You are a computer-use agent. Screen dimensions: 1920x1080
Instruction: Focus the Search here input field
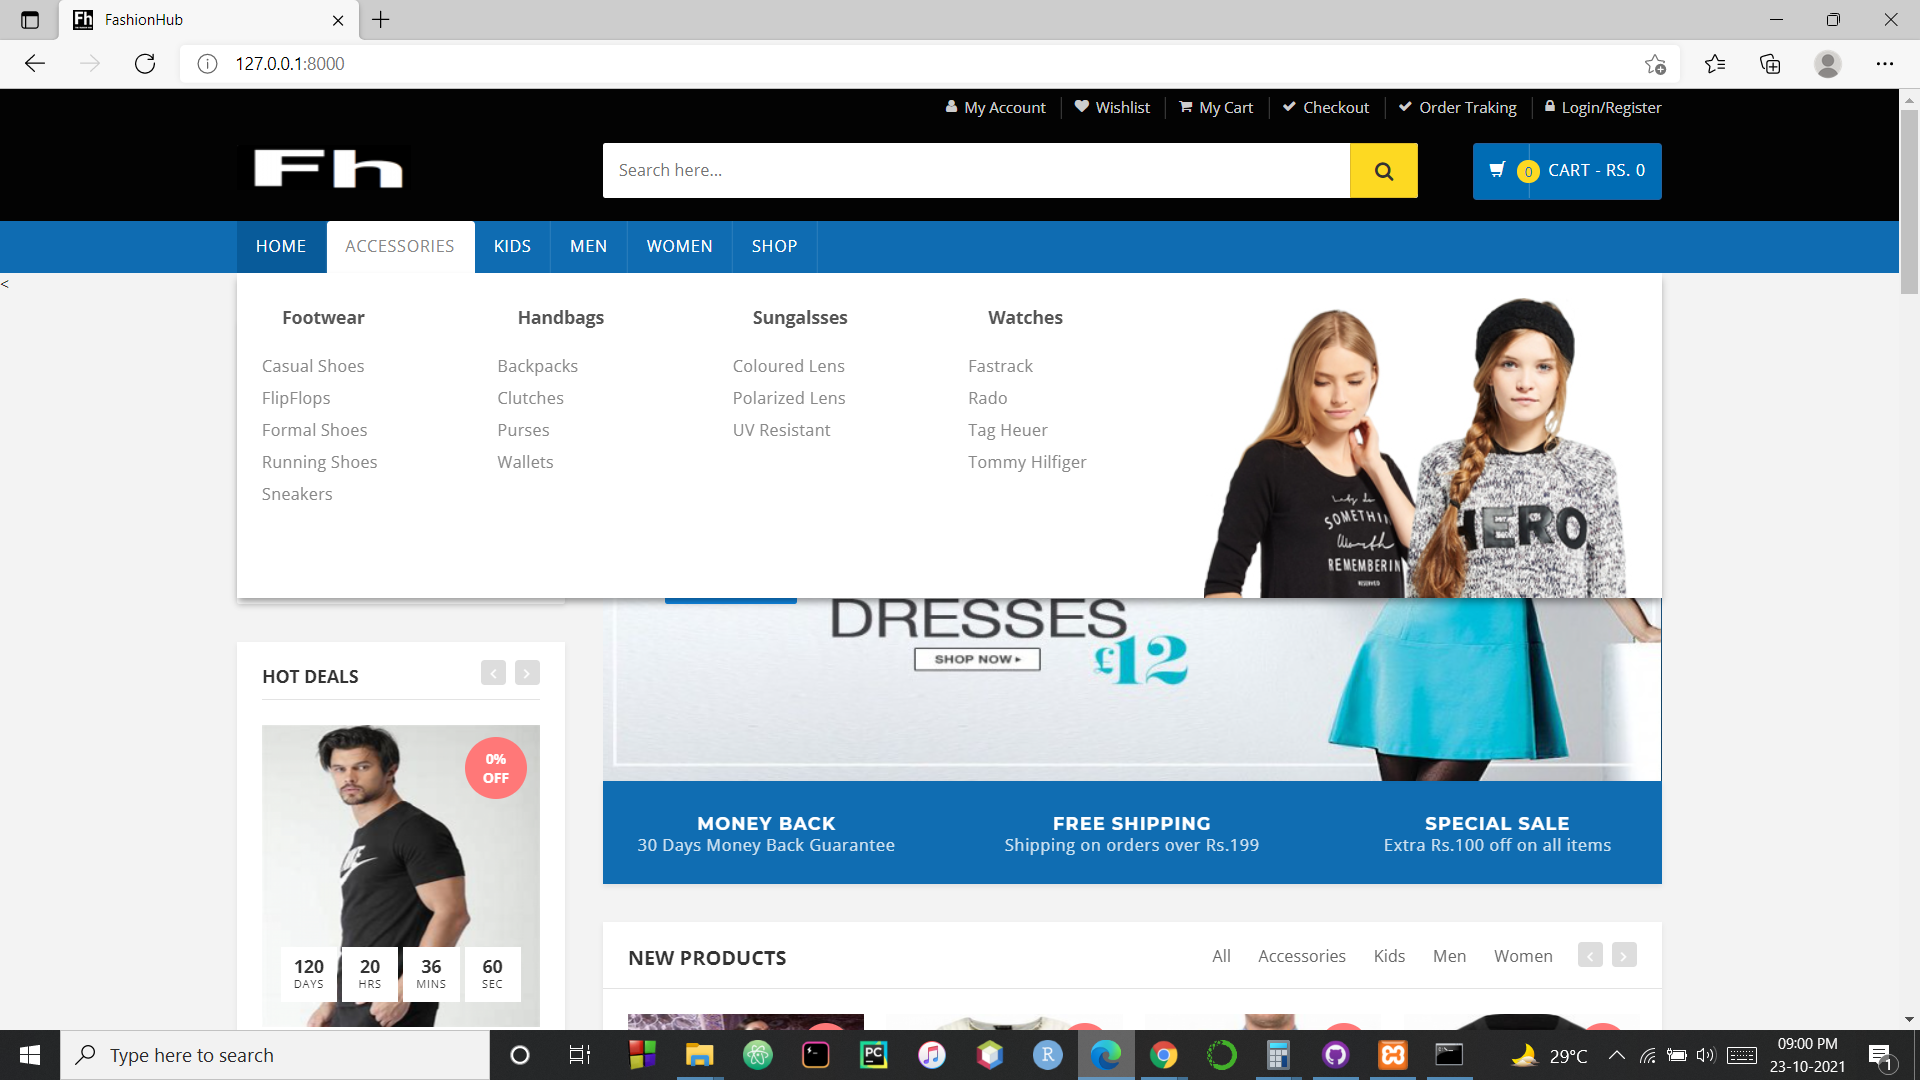coord(976,171)
